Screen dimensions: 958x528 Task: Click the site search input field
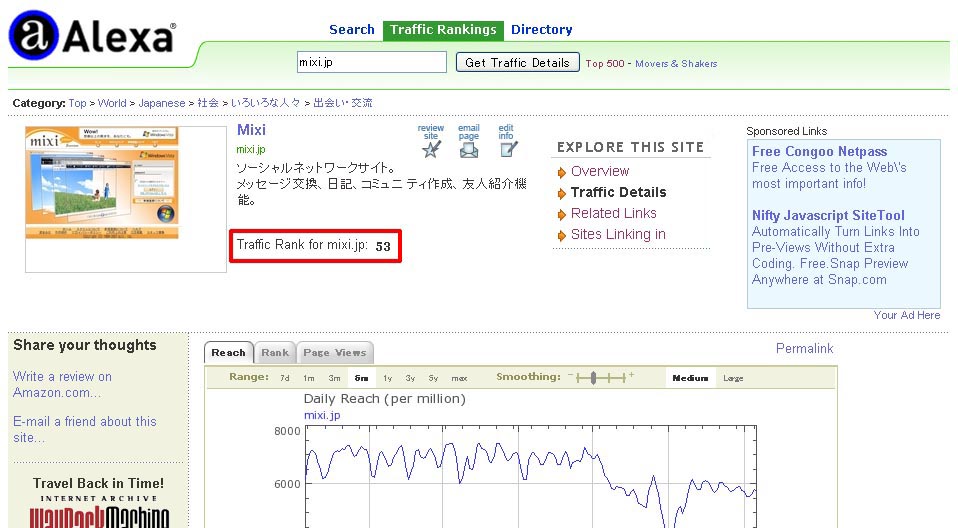pos(371,62)
